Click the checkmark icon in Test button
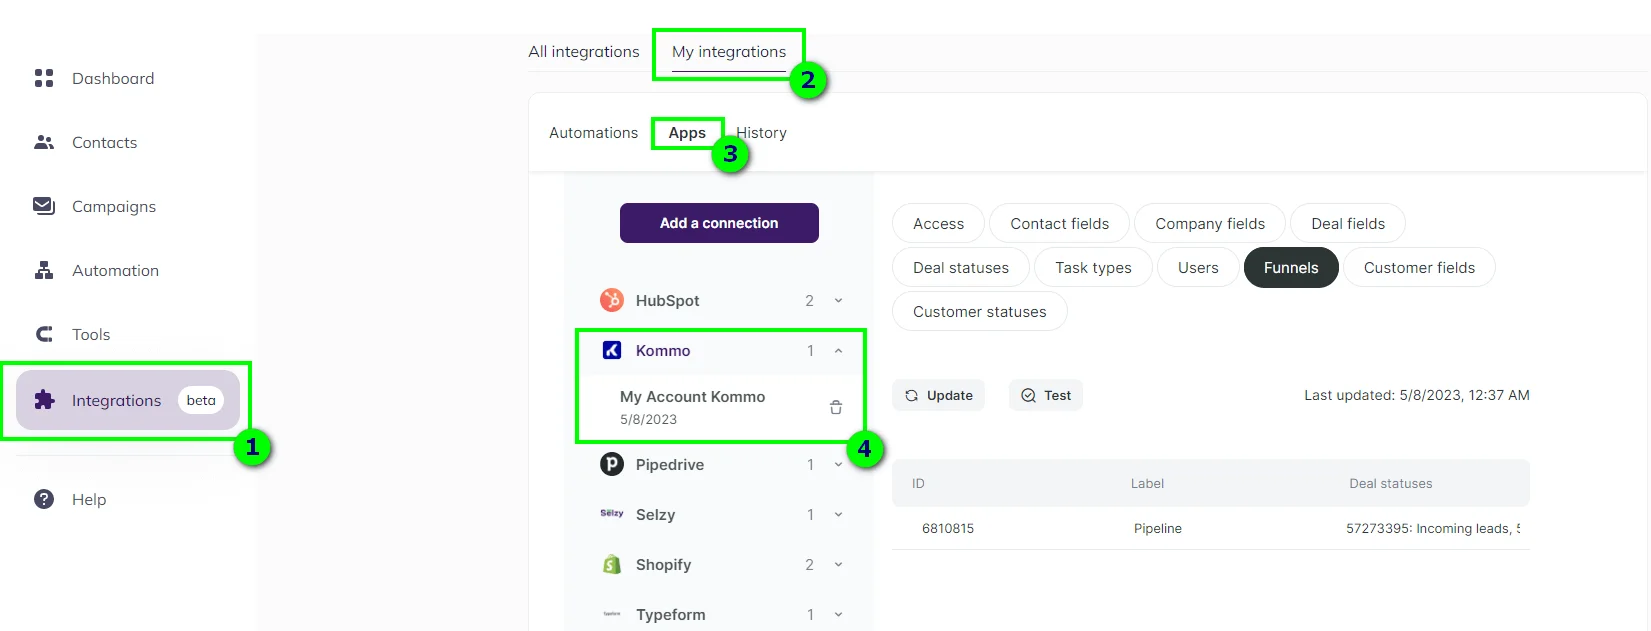 1028,395
